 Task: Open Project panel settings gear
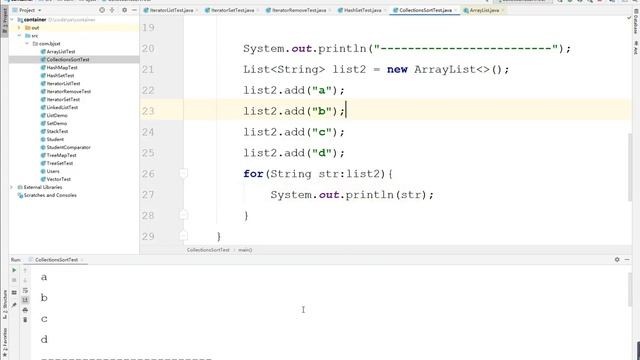(124, 10)
